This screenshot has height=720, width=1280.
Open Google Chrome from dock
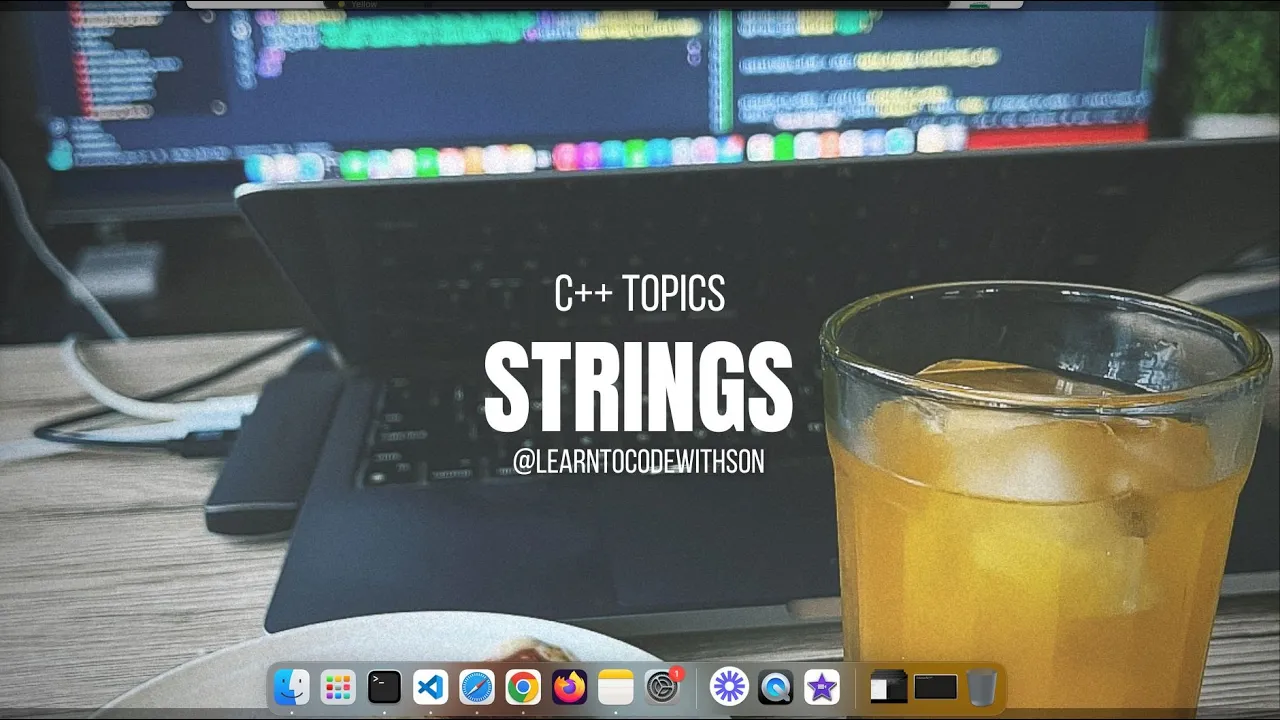pyautogui.click(x=523, y=687)
